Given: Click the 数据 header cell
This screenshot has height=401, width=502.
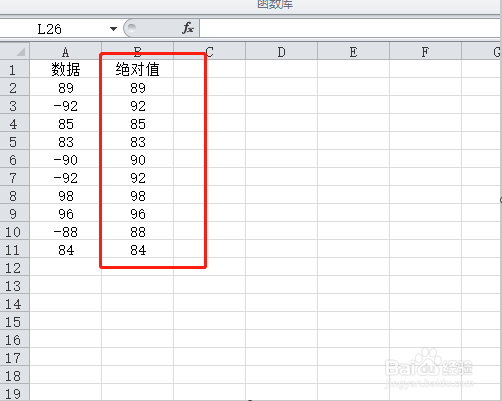Looking at the screenshot, I should point(66,69).
